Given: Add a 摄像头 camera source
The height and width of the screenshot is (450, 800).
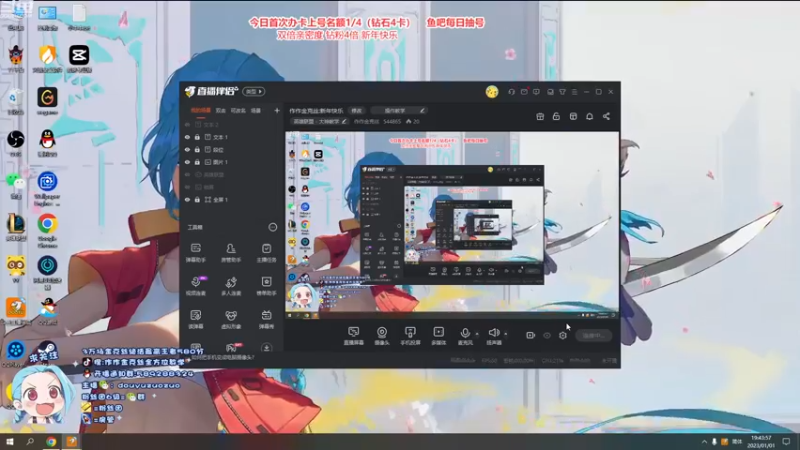Looking at the screenshot, I should coord(382,336).
